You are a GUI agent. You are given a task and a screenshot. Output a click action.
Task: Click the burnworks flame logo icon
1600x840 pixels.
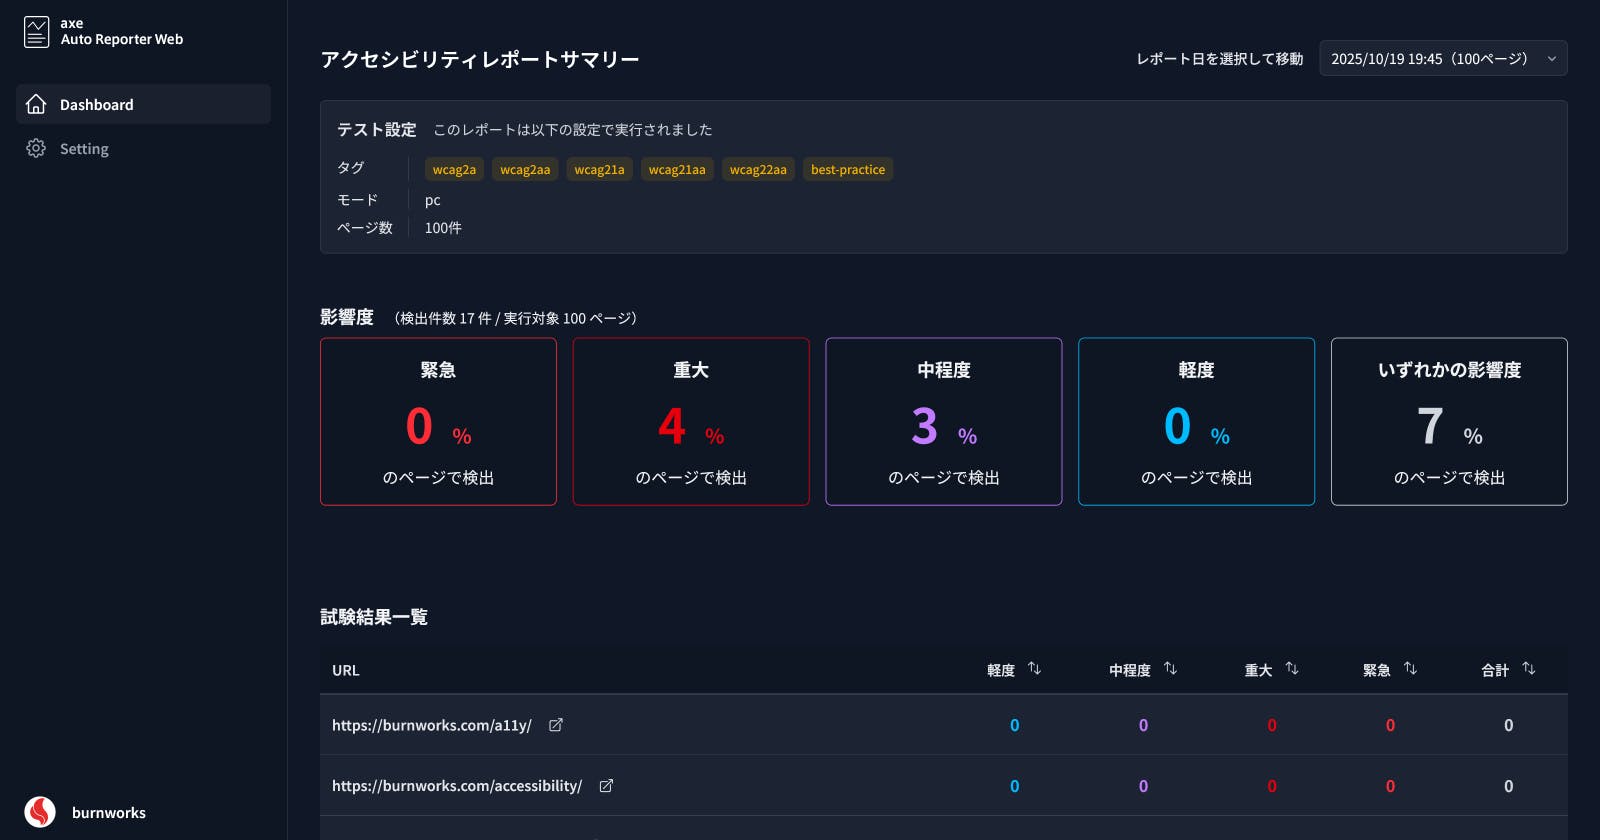40,812
